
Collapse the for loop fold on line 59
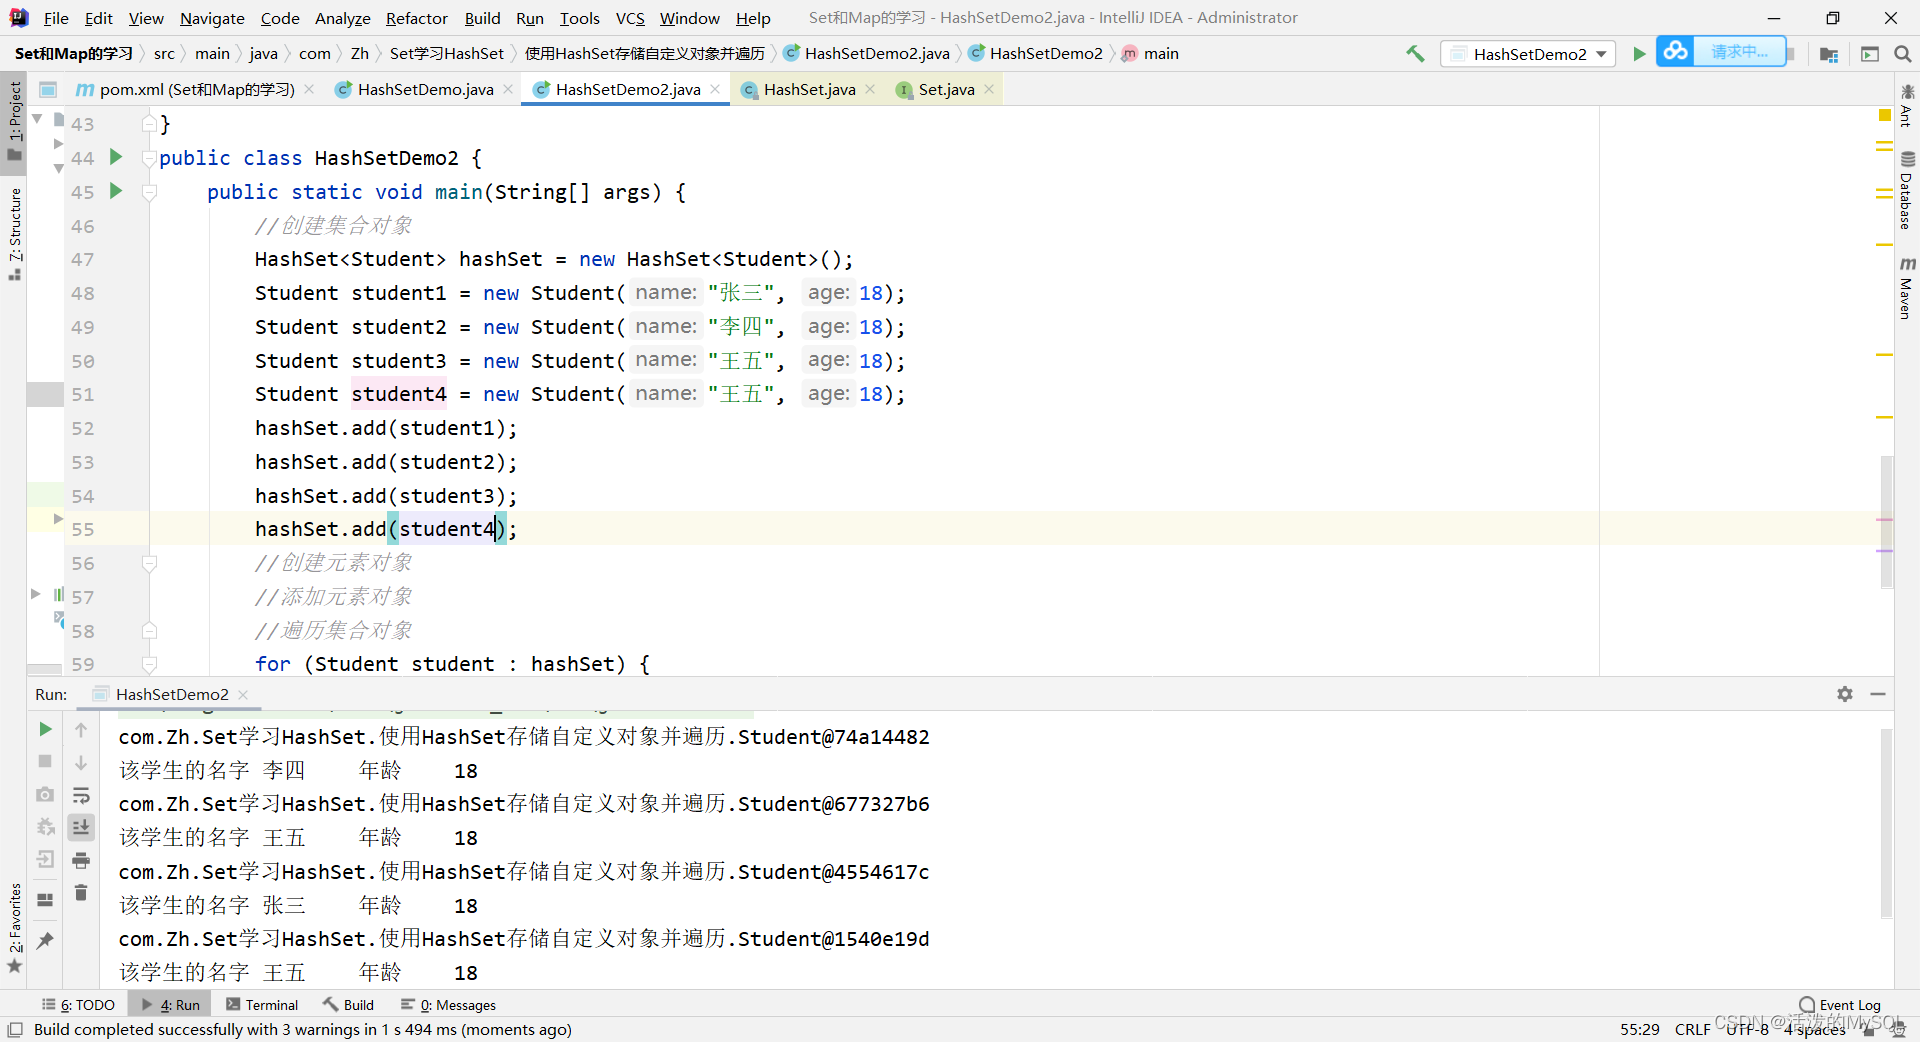click(149, 664)
